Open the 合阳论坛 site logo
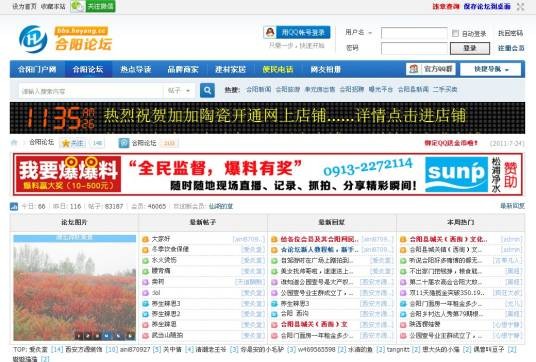Screen dimensions: 536x362 (x=66, y=39)
